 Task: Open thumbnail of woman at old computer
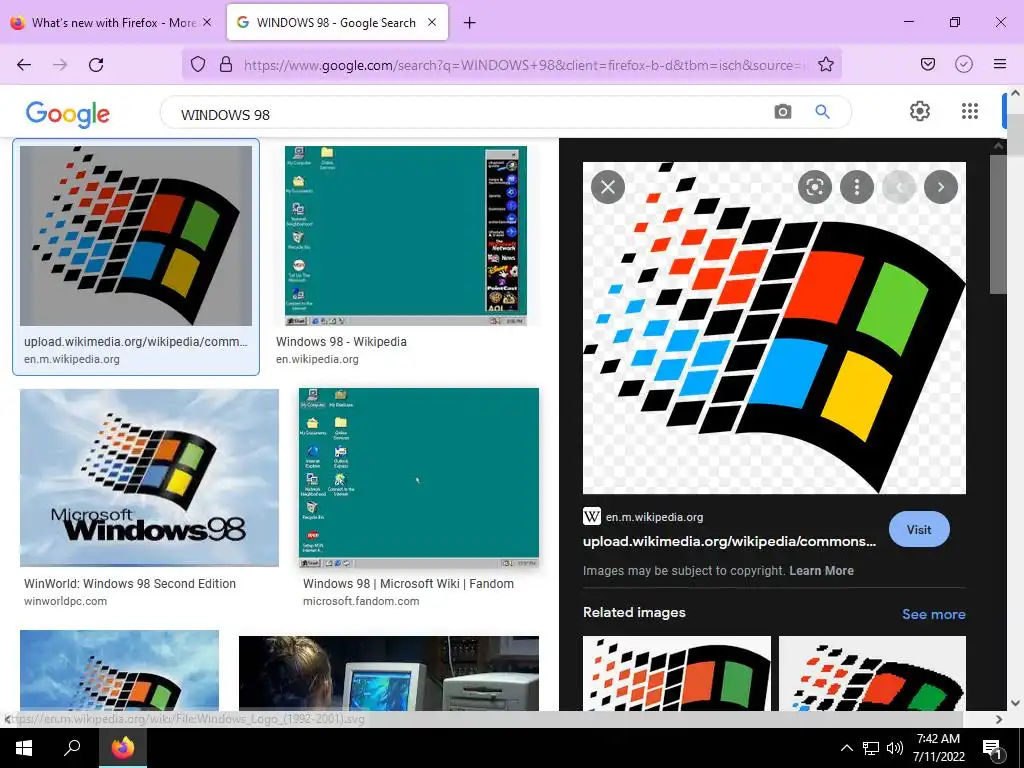[389, 673]
